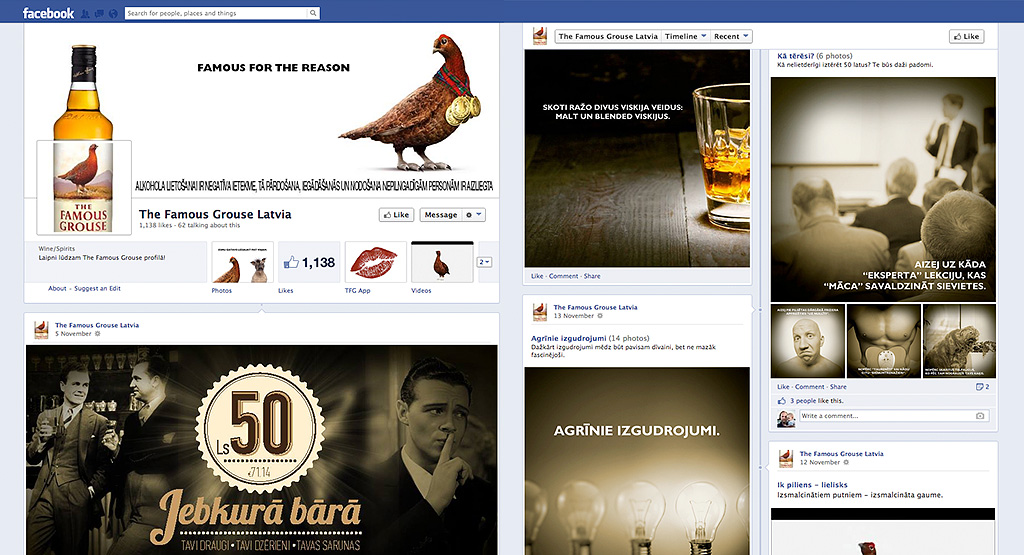
Task: Open friend requests icon in top bar
Action: click(x=85, y=13)
